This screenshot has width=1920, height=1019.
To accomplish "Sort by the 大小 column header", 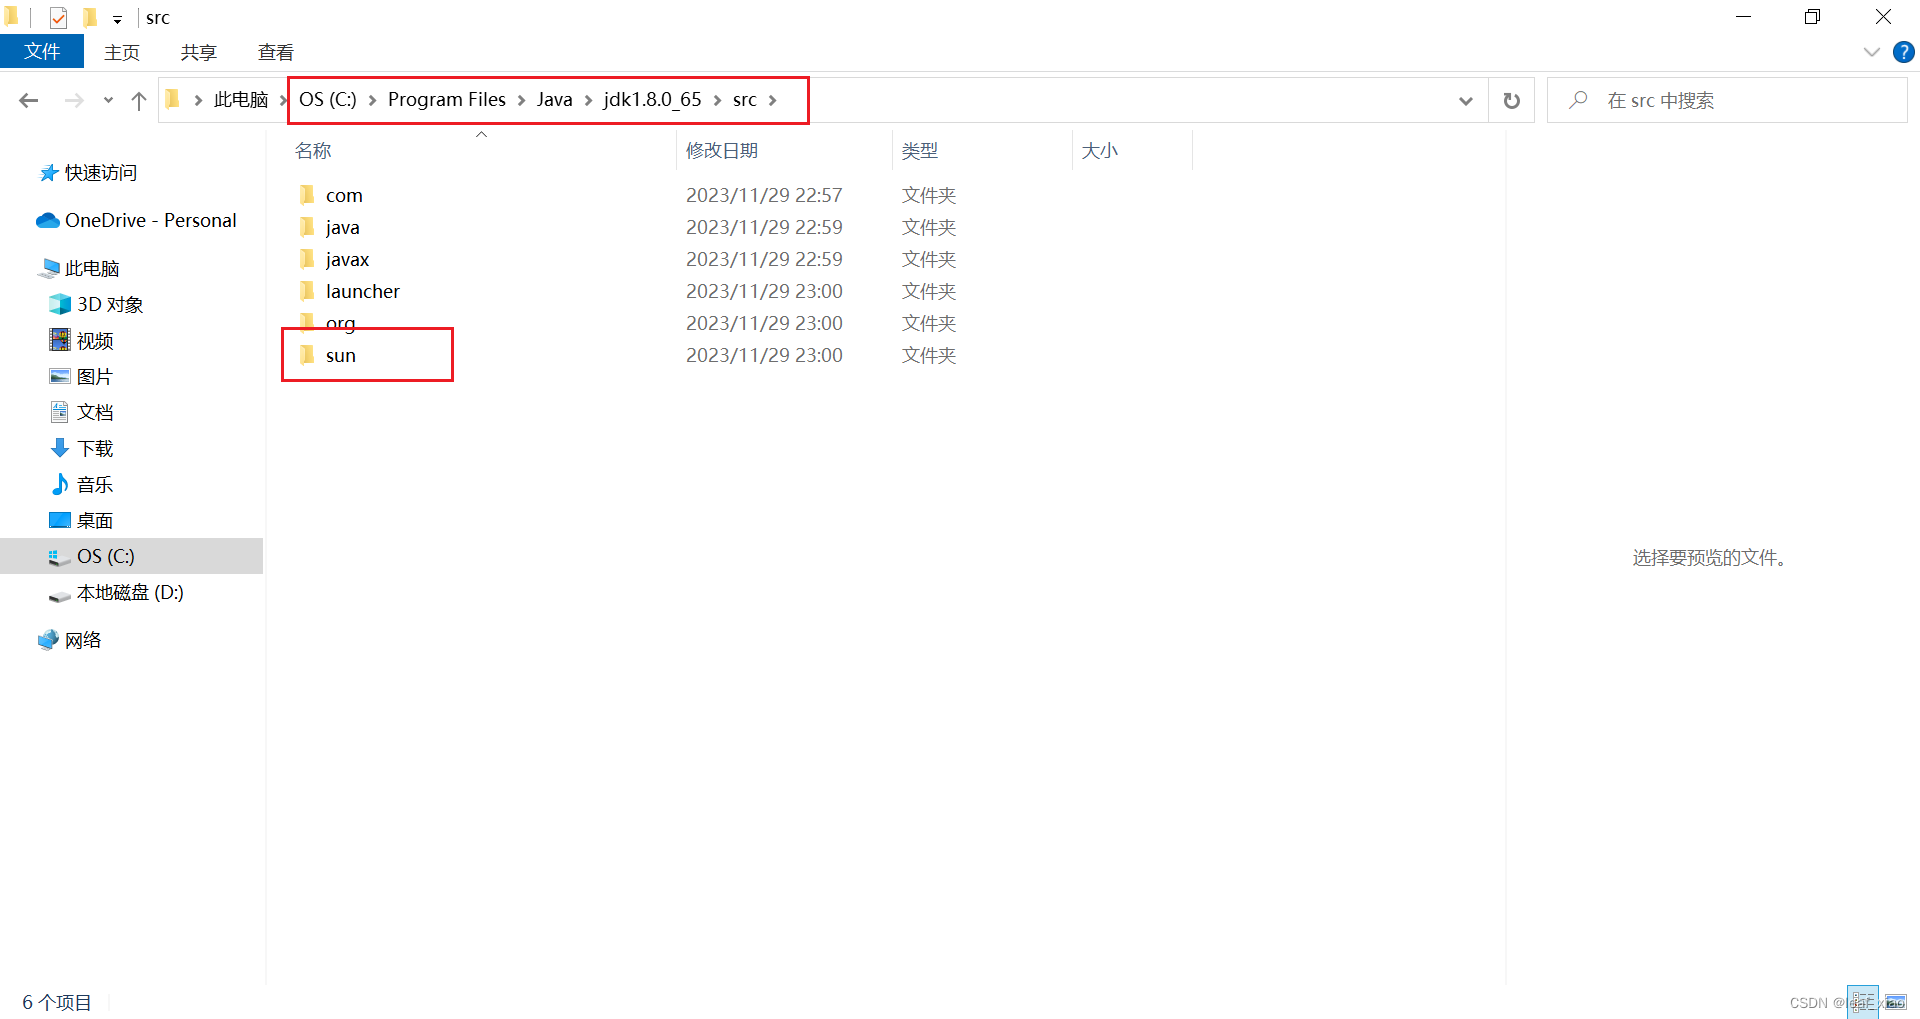I will [1100, 151].
